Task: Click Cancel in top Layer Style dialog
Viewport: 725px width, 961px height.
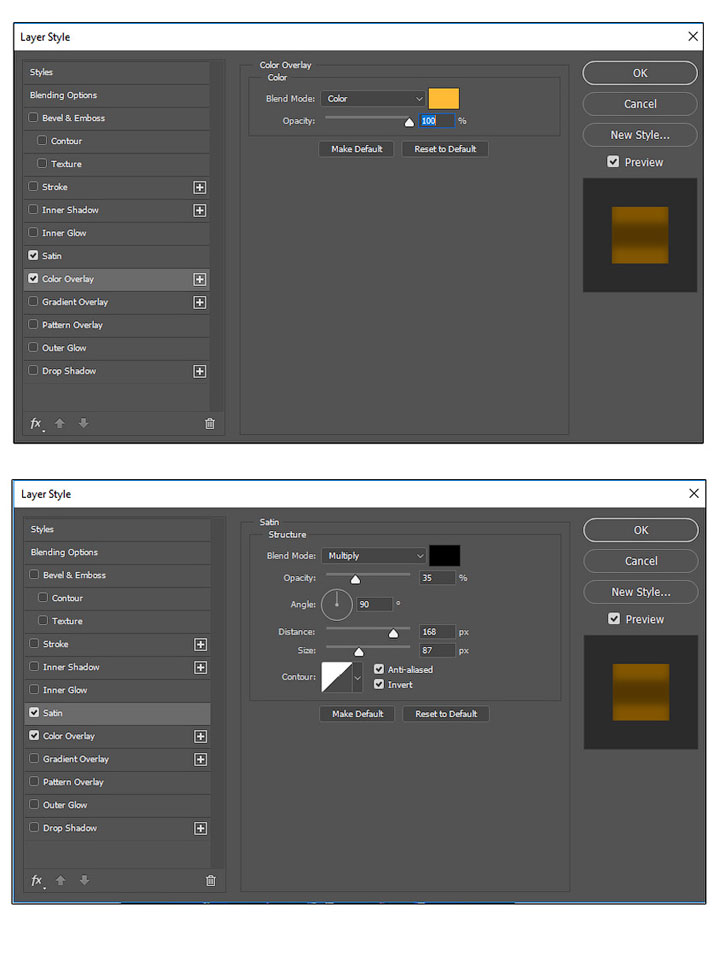Action: pos(640,104)
